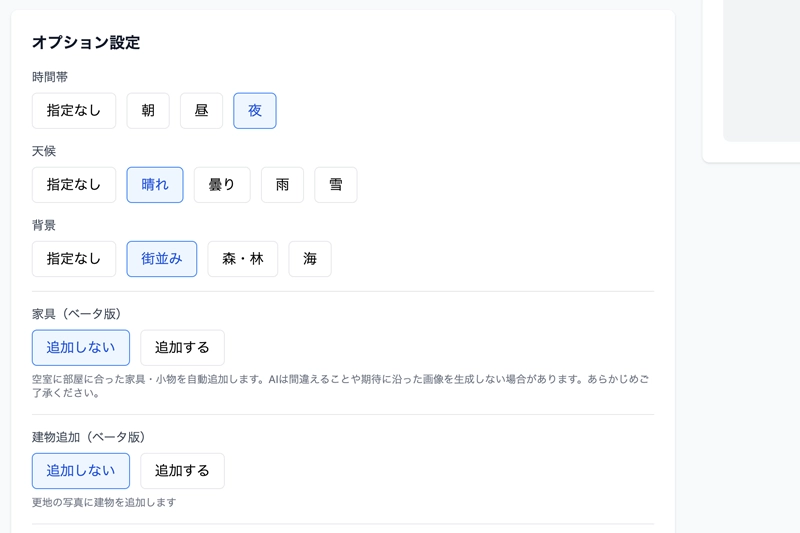This screenshot has width=800, height=533.
Task: Click the 更地の写真に建物を追加します description
Action: click(104, 502)
